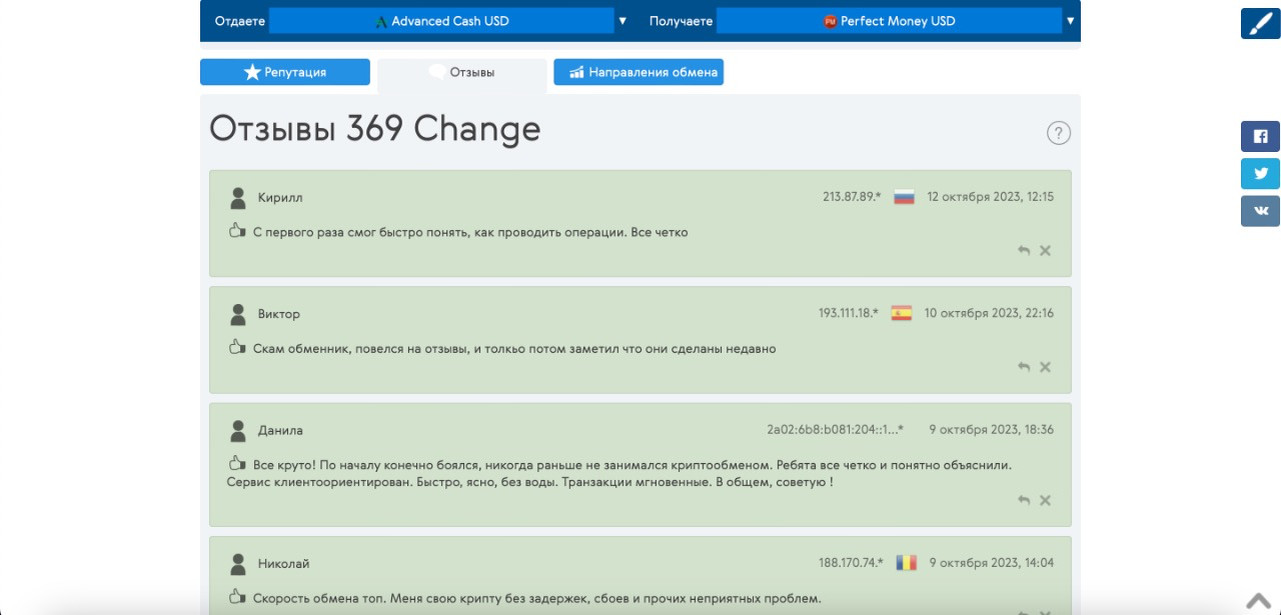1281x615 pixels.
Task: Click IP address 188.170.74.*
Action: (851, 563)
